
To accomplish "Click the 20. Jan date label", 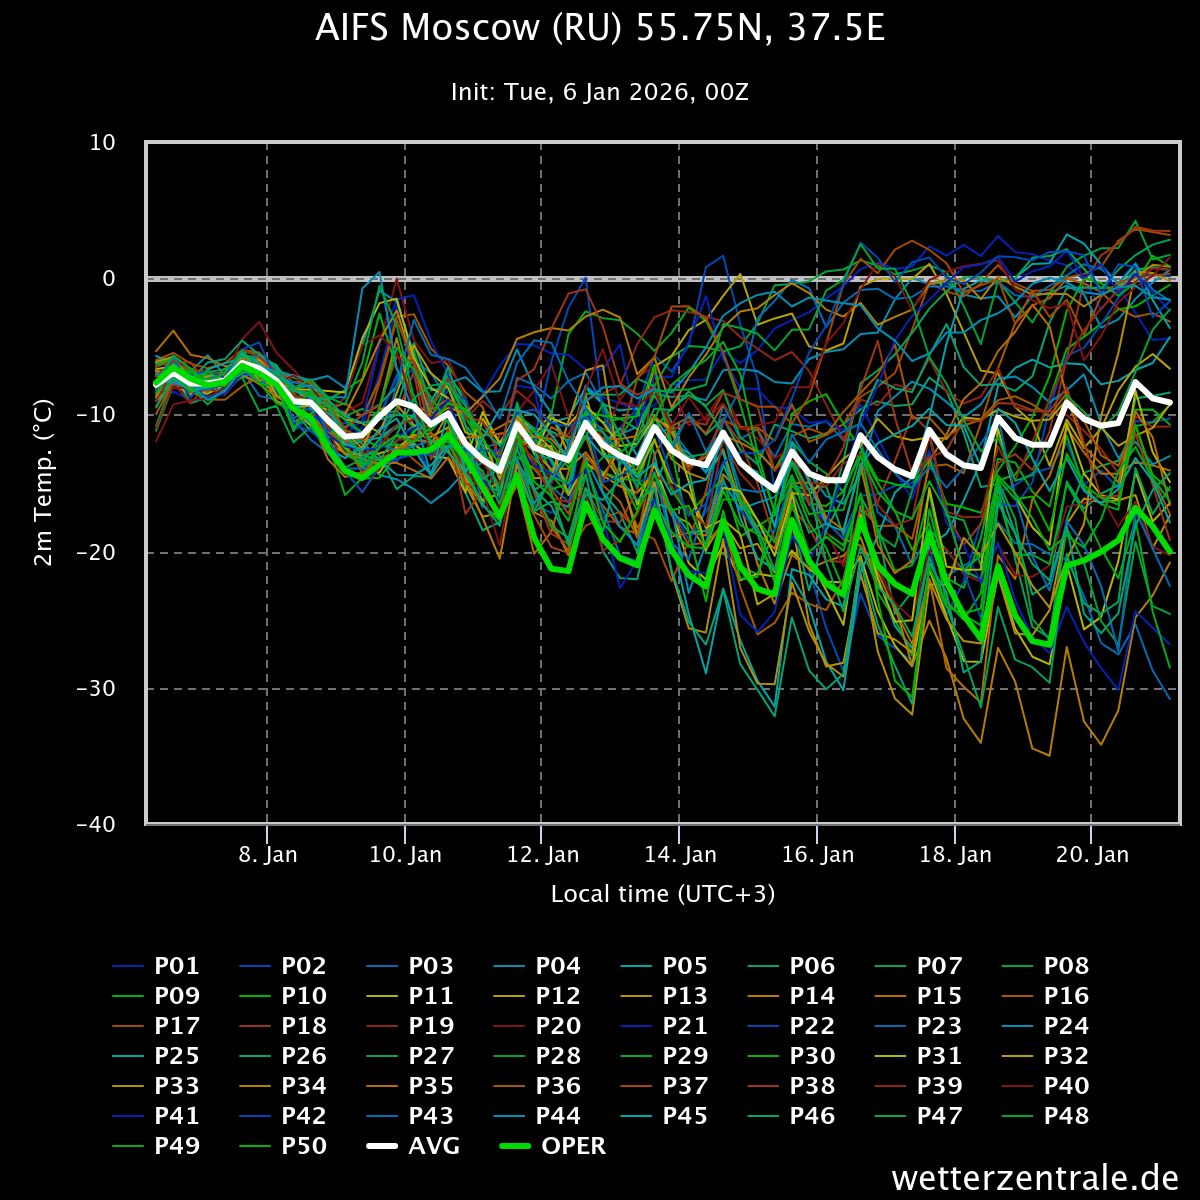I will [x=1092, y=855].
